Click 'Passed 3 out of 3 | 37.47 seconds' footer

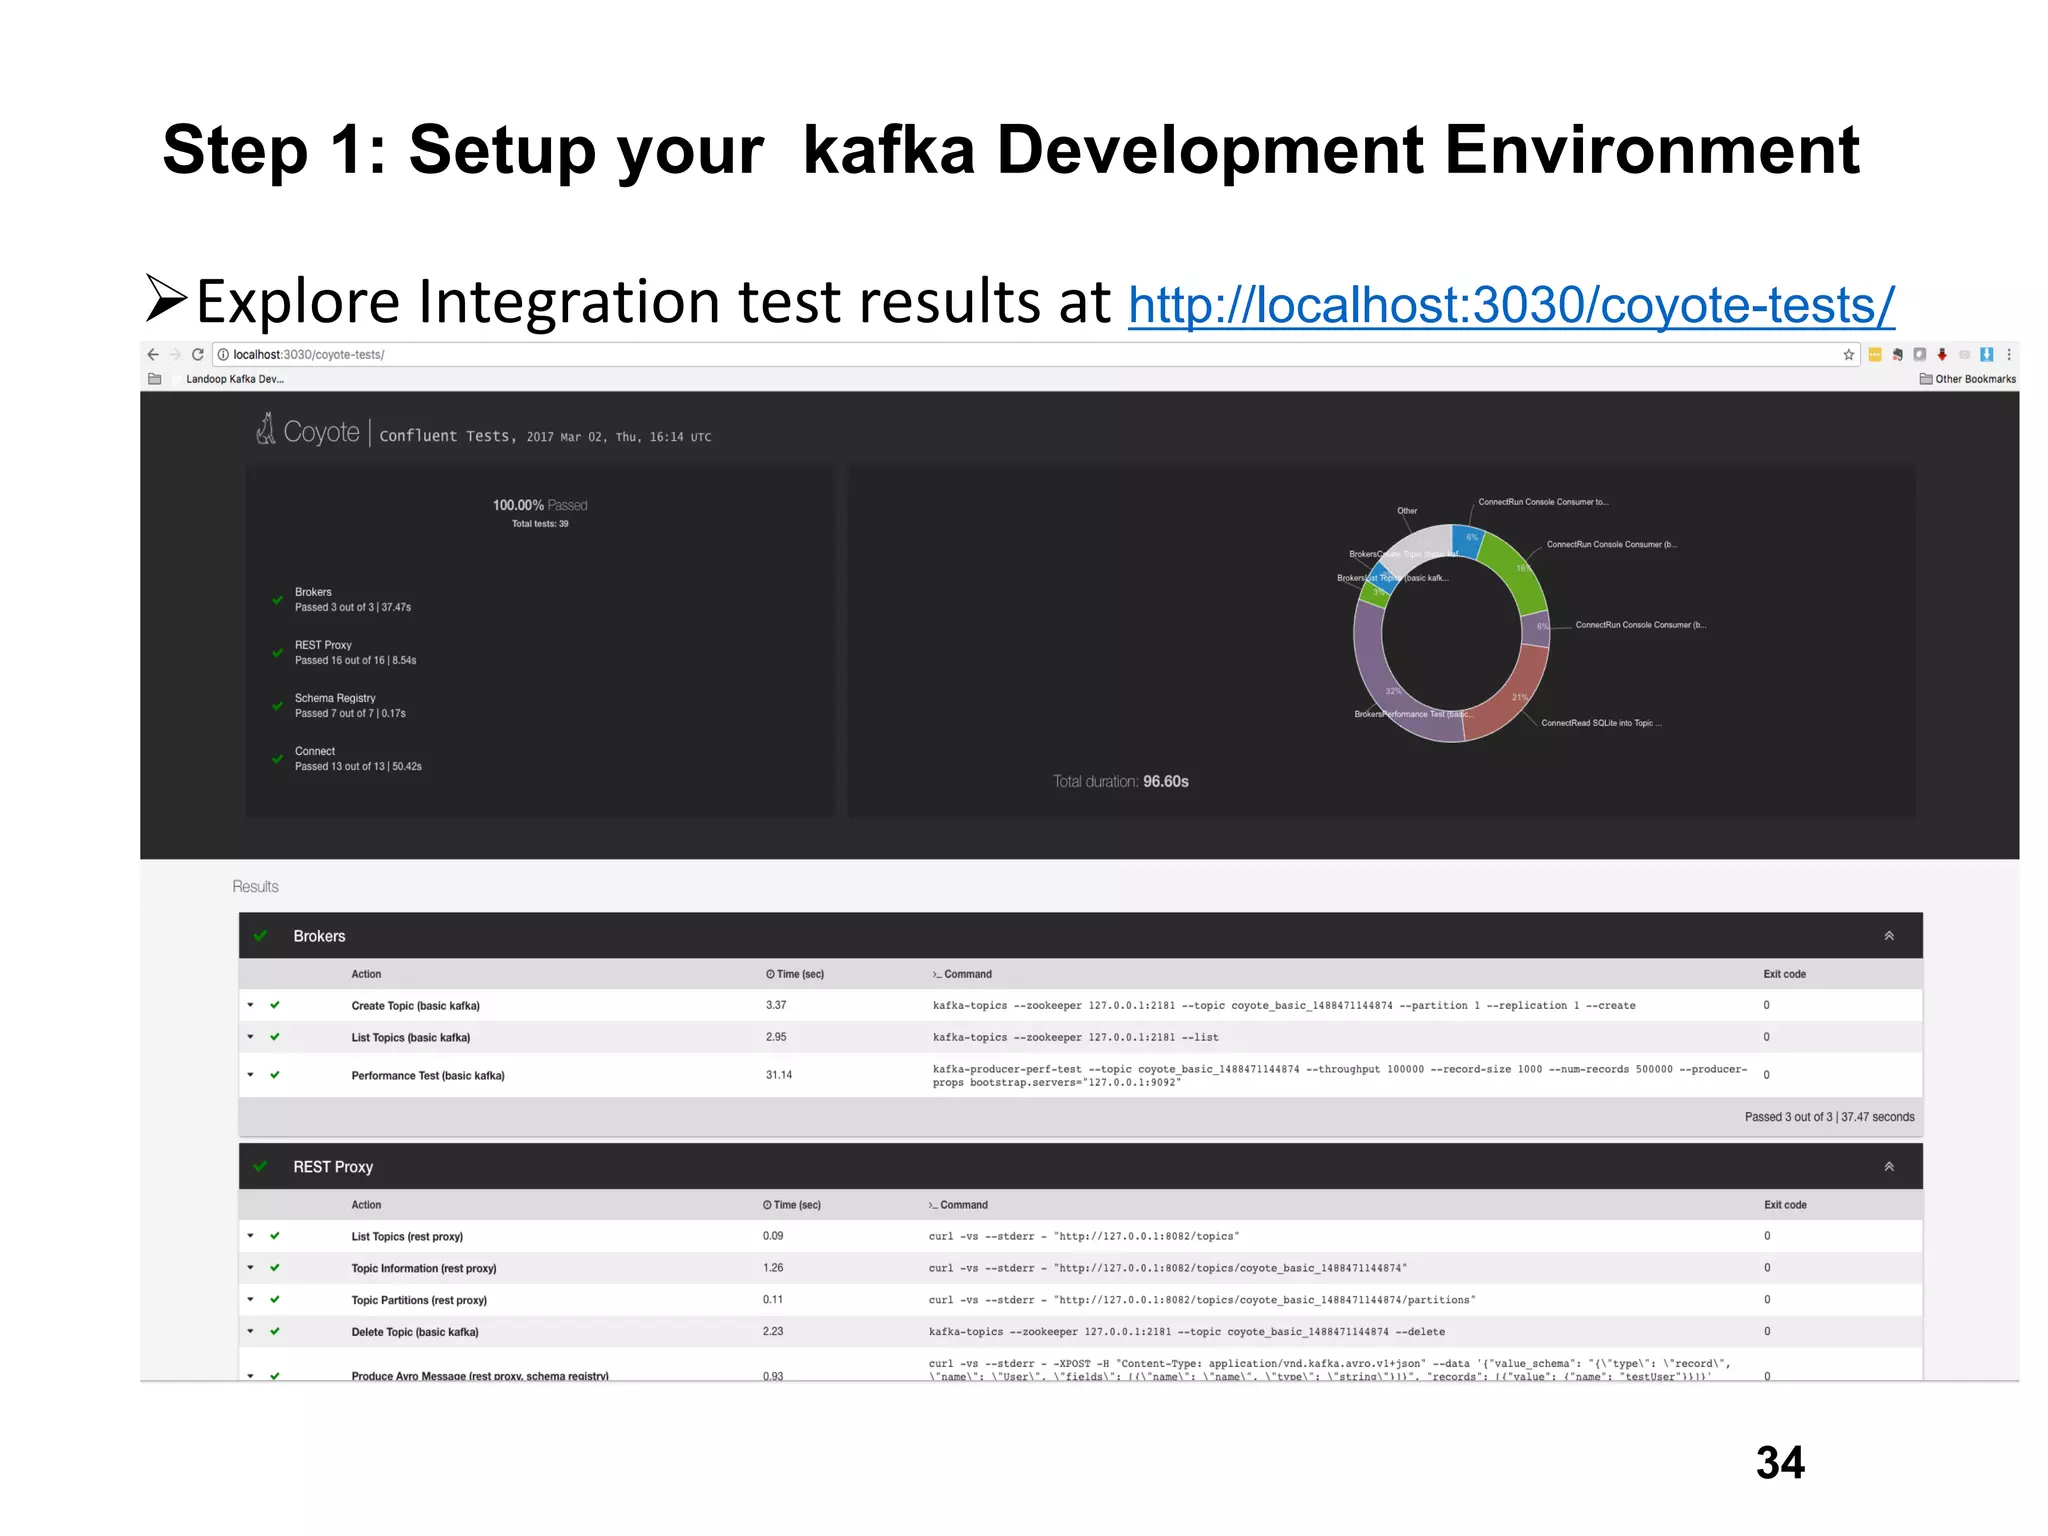[1829, 1117]
